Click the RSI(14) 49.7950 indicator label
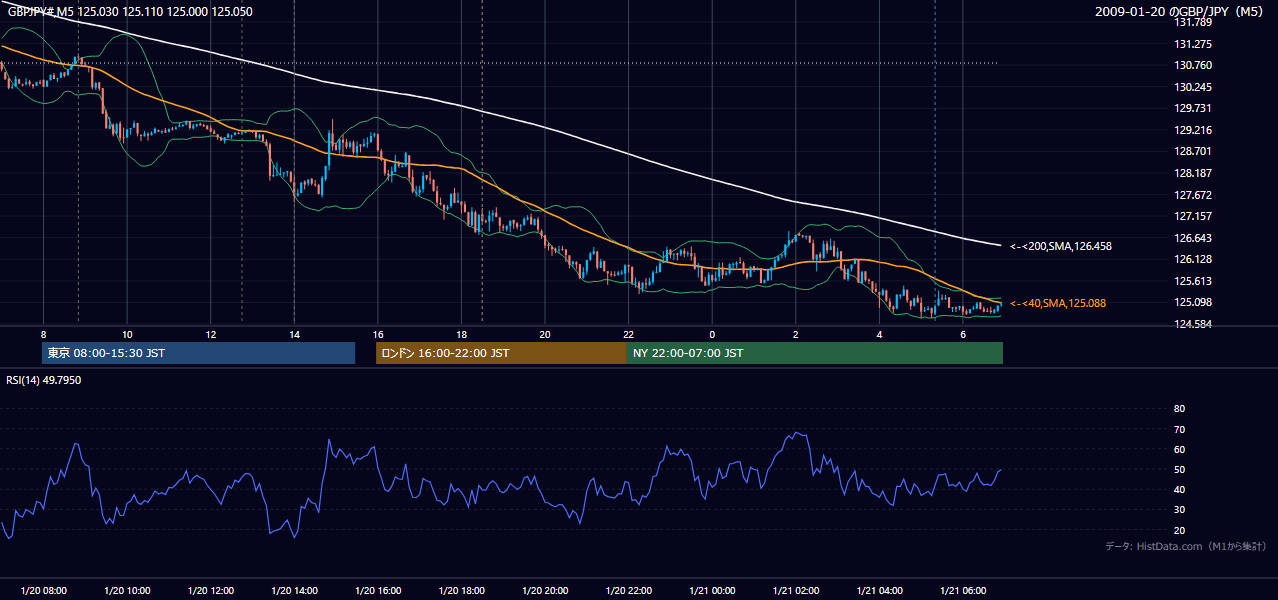1278x600 pixels. (44, 380)
